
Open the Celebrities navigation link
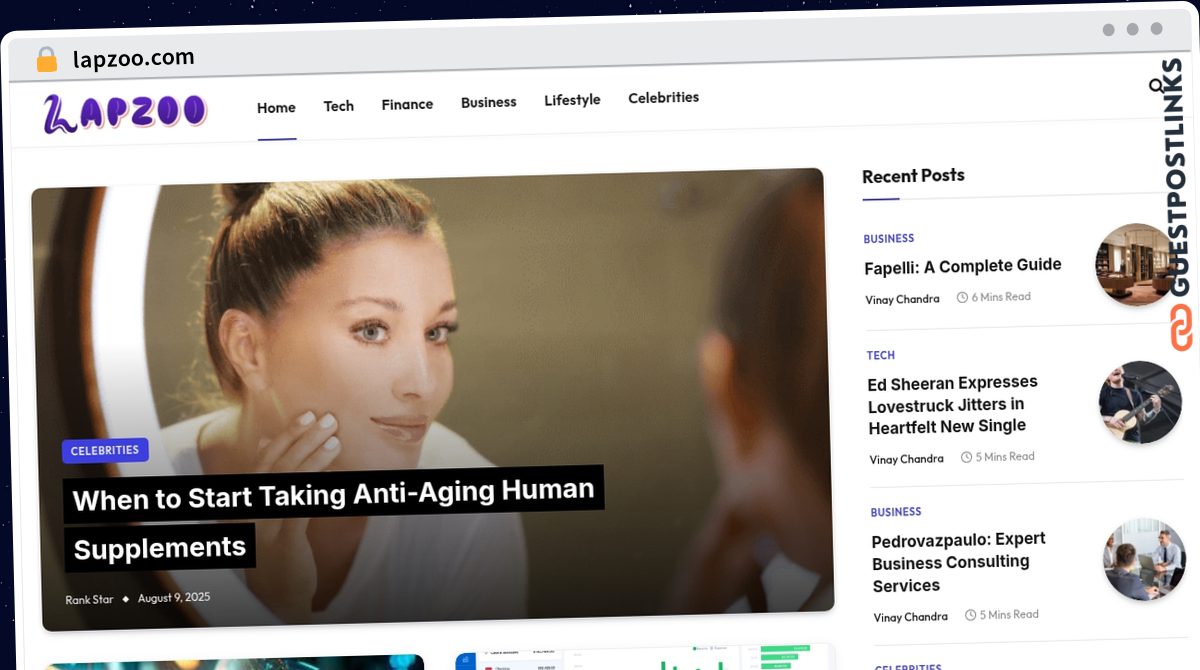[663, 98]
